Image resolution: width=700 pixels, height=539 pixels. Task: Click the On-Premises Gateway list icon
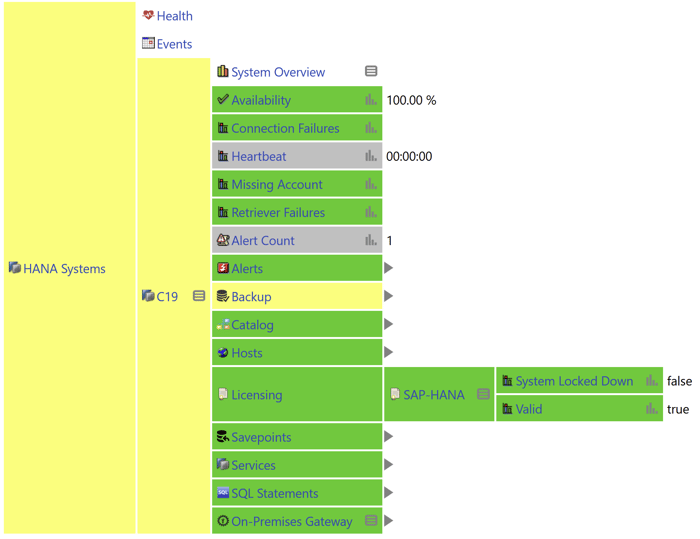tap(371, 521)
